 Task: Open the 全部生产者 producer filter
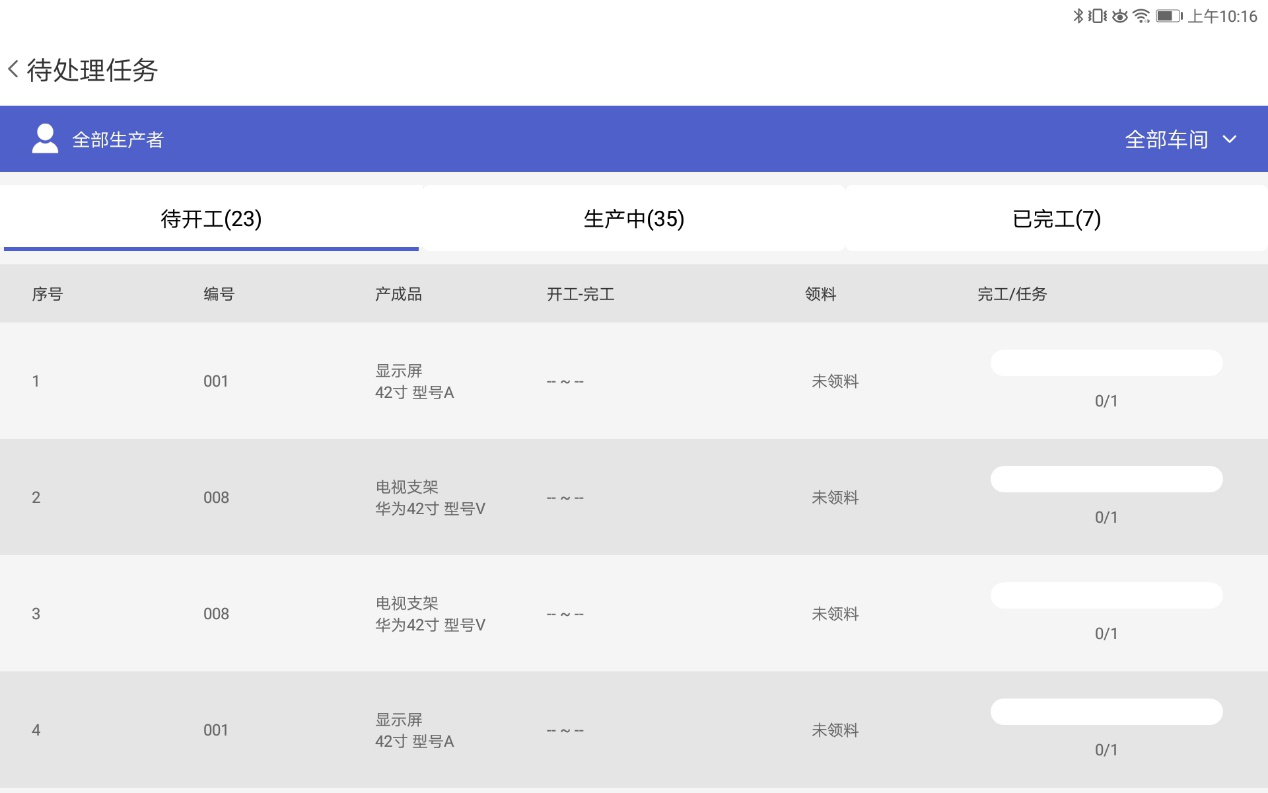tap(98, 139)
